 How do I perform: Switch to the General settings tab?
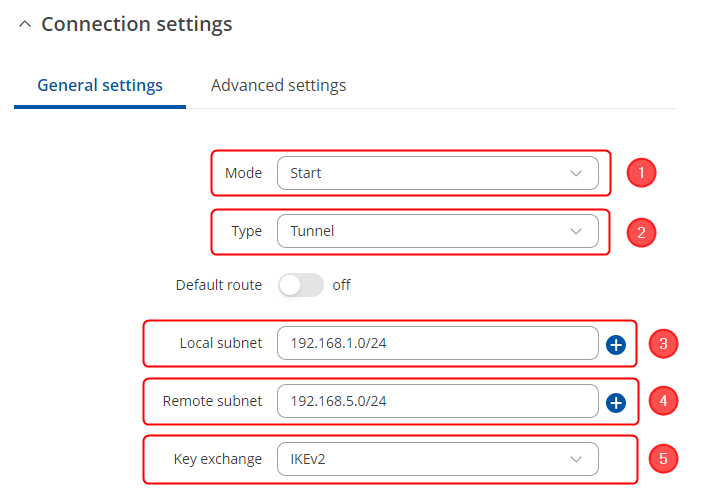tap(100, 85)
